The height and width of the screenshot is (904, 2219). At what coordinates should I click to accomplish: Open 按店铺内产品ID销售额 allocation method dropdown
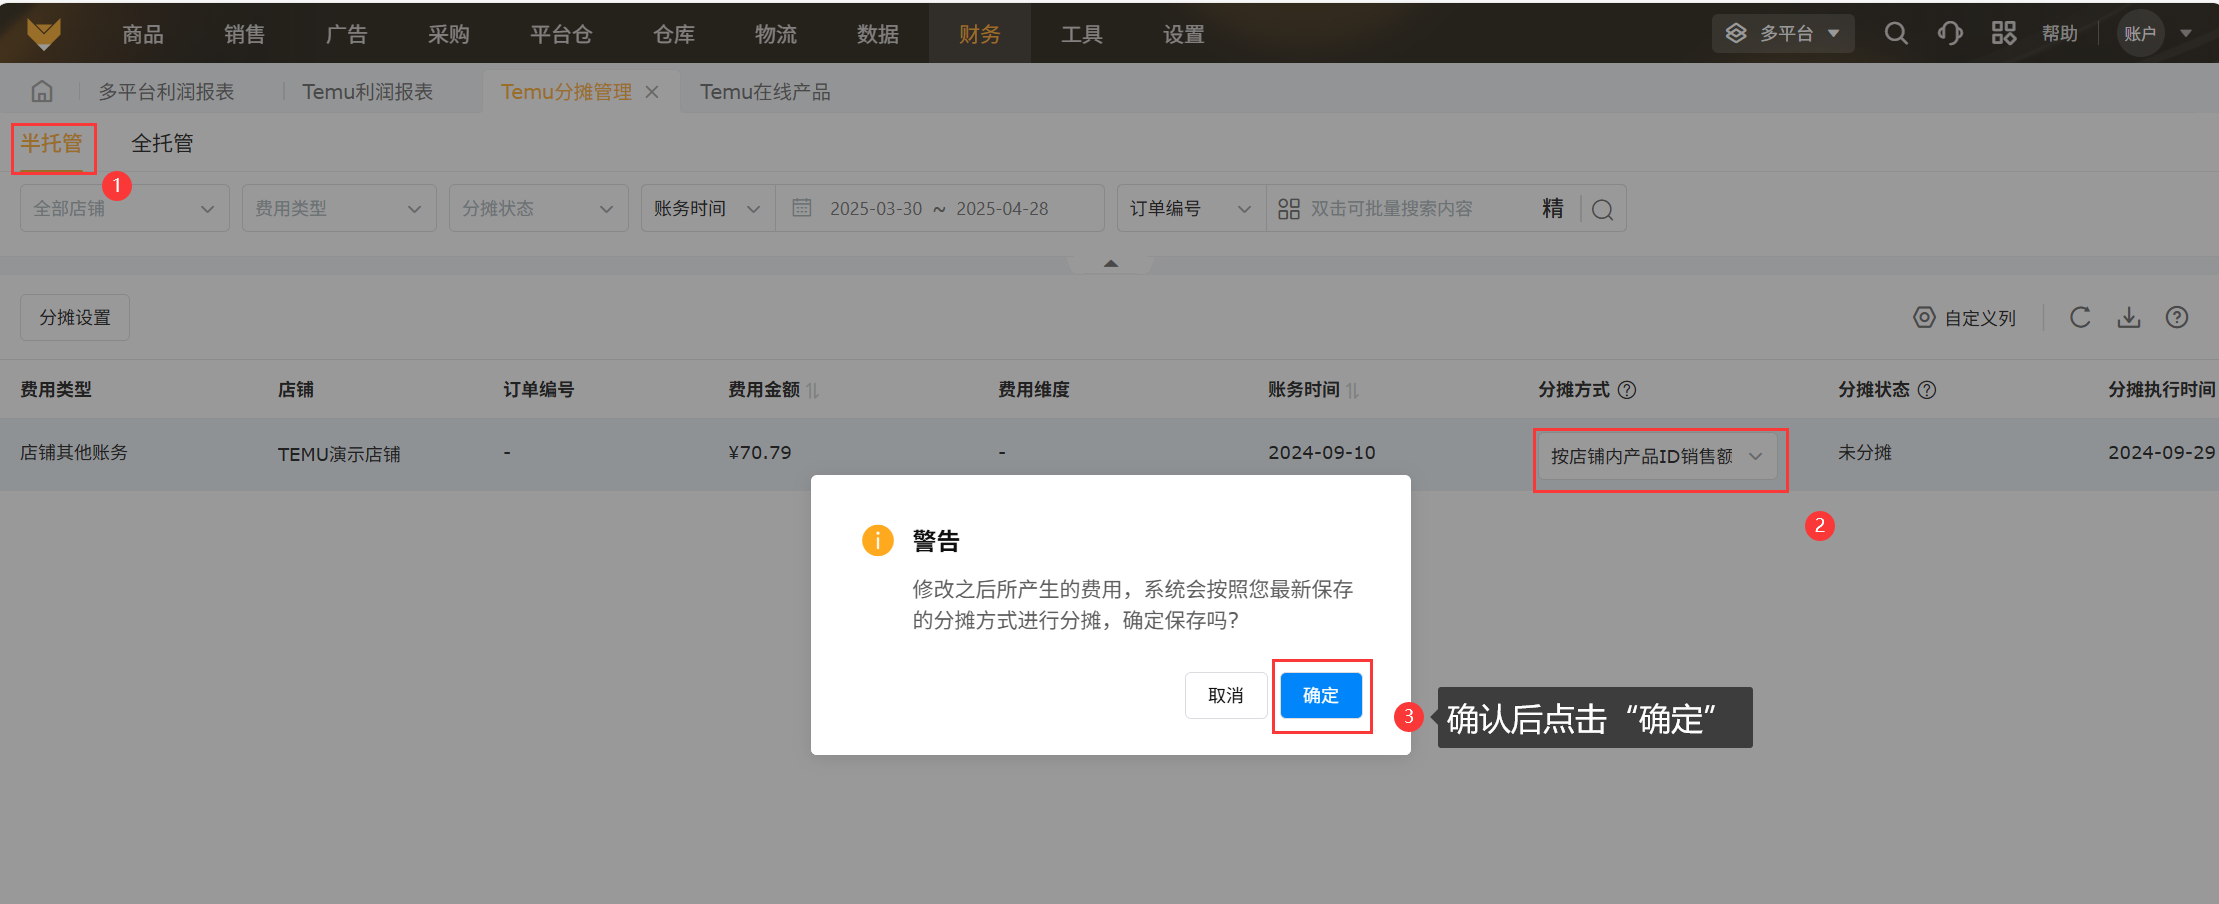(x=1657, y=456)
